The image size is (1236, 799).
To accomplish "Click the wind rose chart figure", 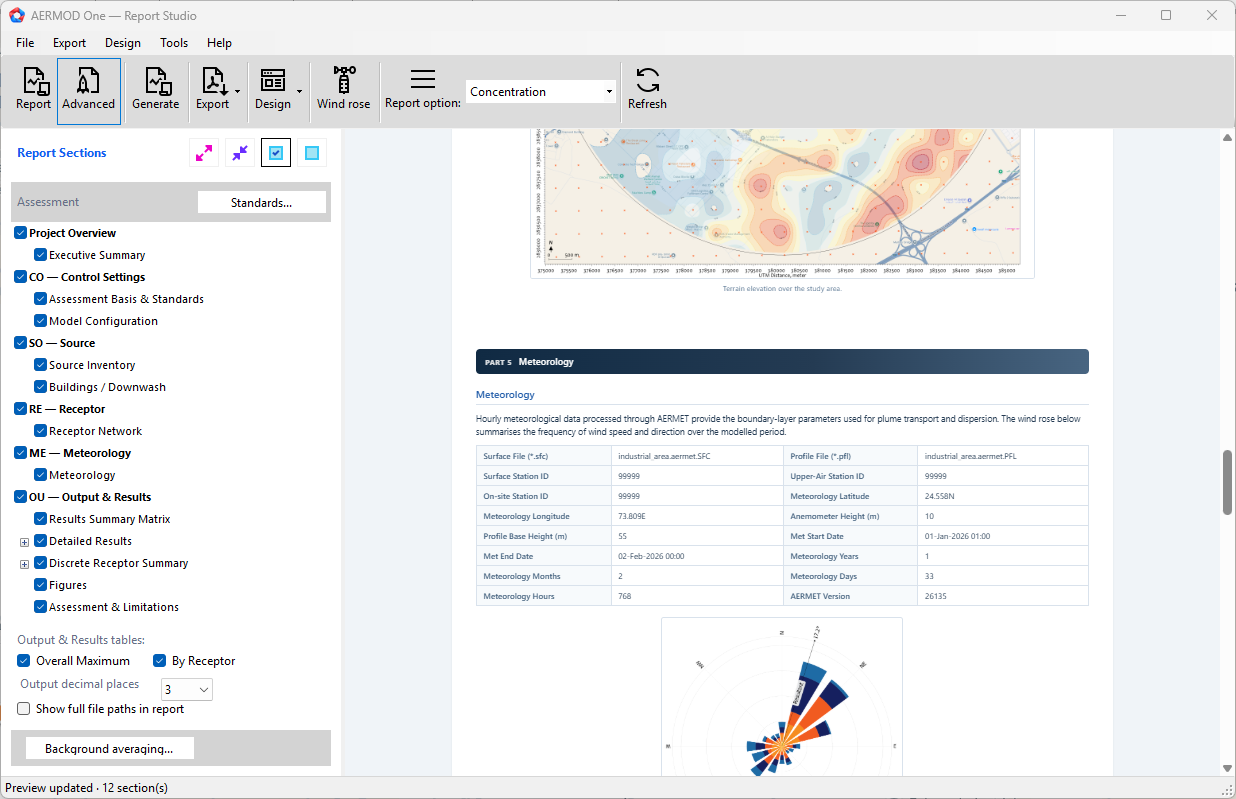I will (782, 696).
